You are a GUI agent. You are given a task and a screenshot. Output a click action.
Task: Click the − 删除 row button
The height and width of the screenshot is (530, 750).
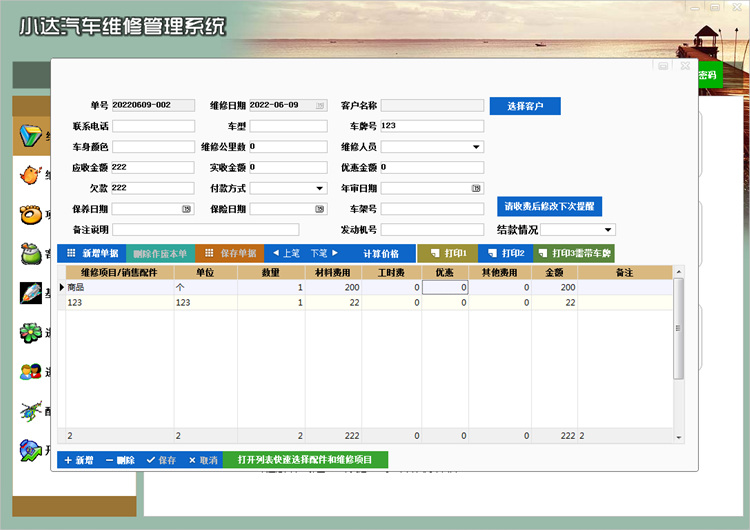[120, 460]
